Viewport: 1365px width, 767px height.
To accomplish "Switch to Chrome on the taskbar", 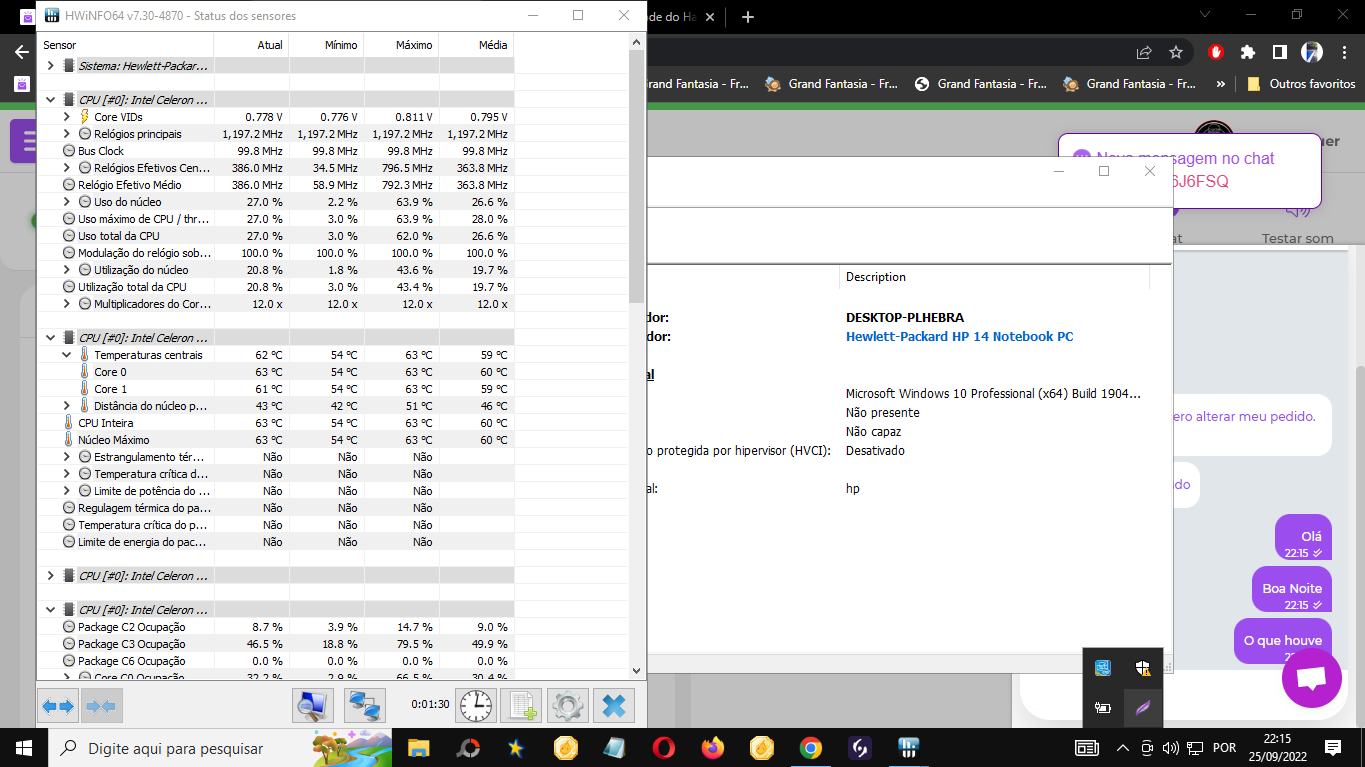I will coord(810,748).
